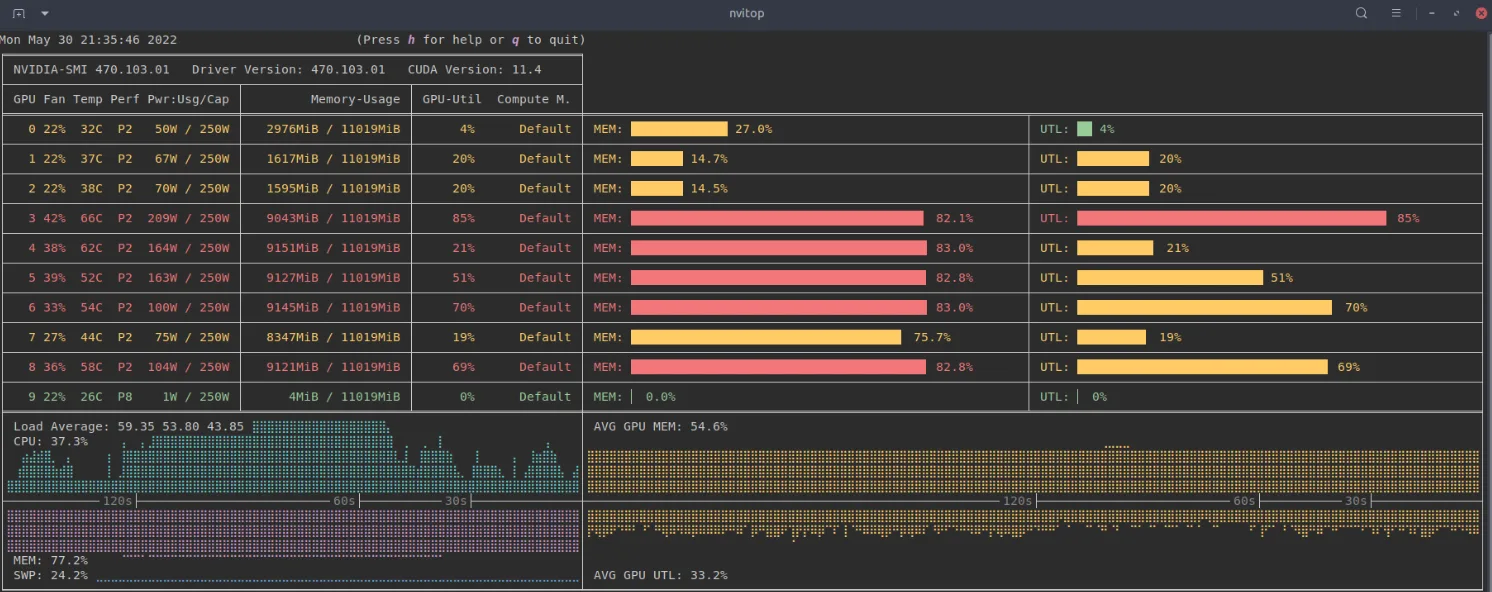The width and height of the screenshot is (1492, 592).
Task: Click the AVG GPU MEM 54.6% label
Action: pyautogui.click(x=660, y=427)
